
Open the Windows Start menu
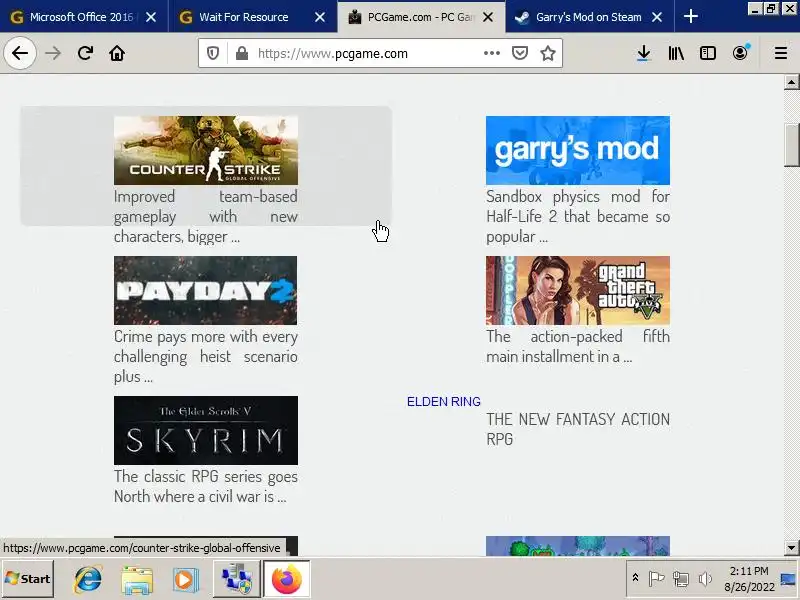click(28, 579)
